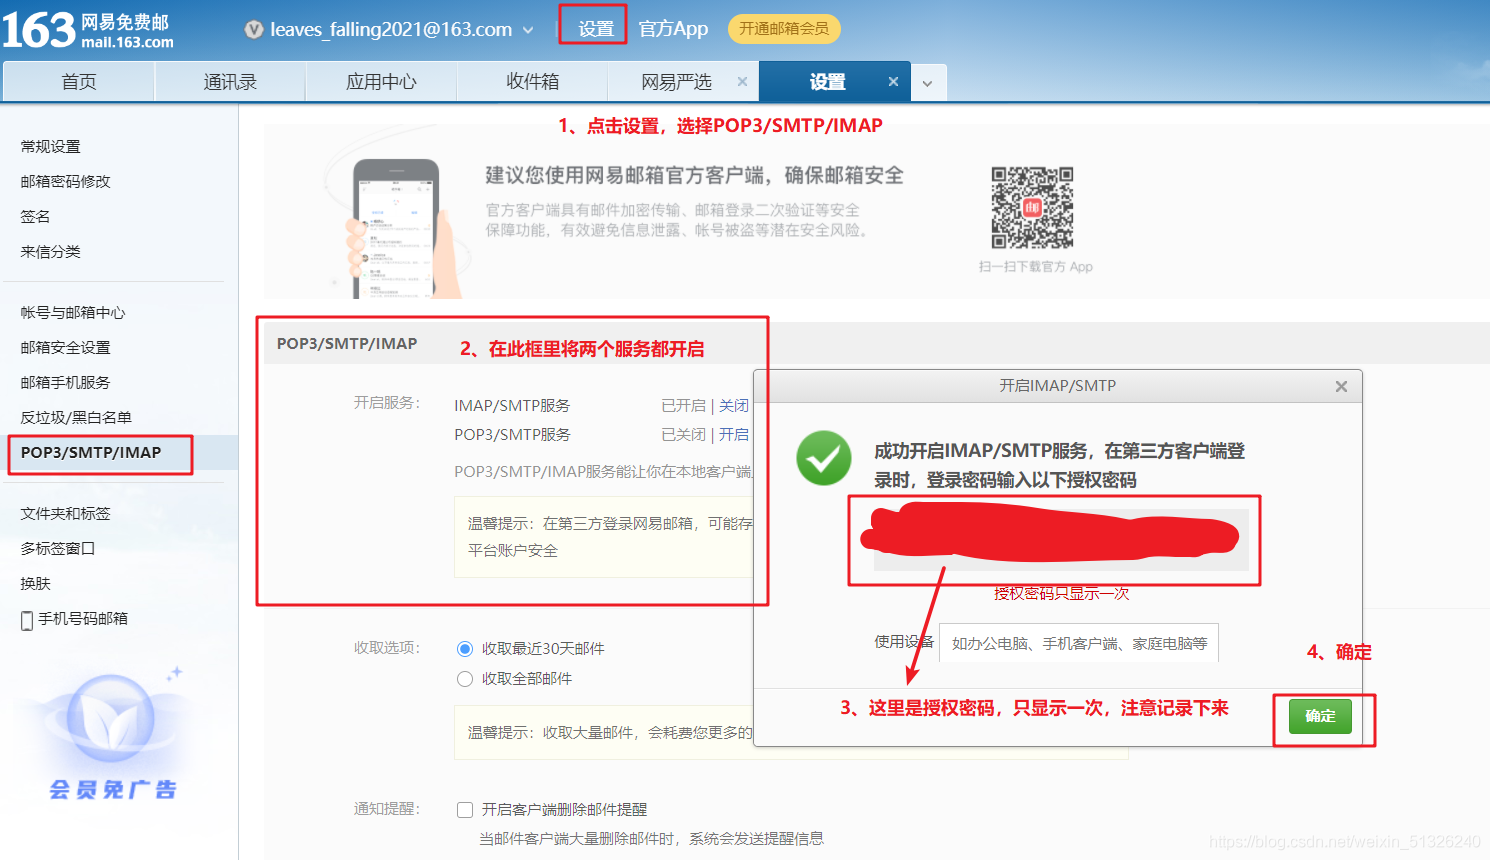The width and height of the screenshot is (1490, 860).
Task: Open the 官方App link
Action: pyautogui.click(x=673, y=29)
